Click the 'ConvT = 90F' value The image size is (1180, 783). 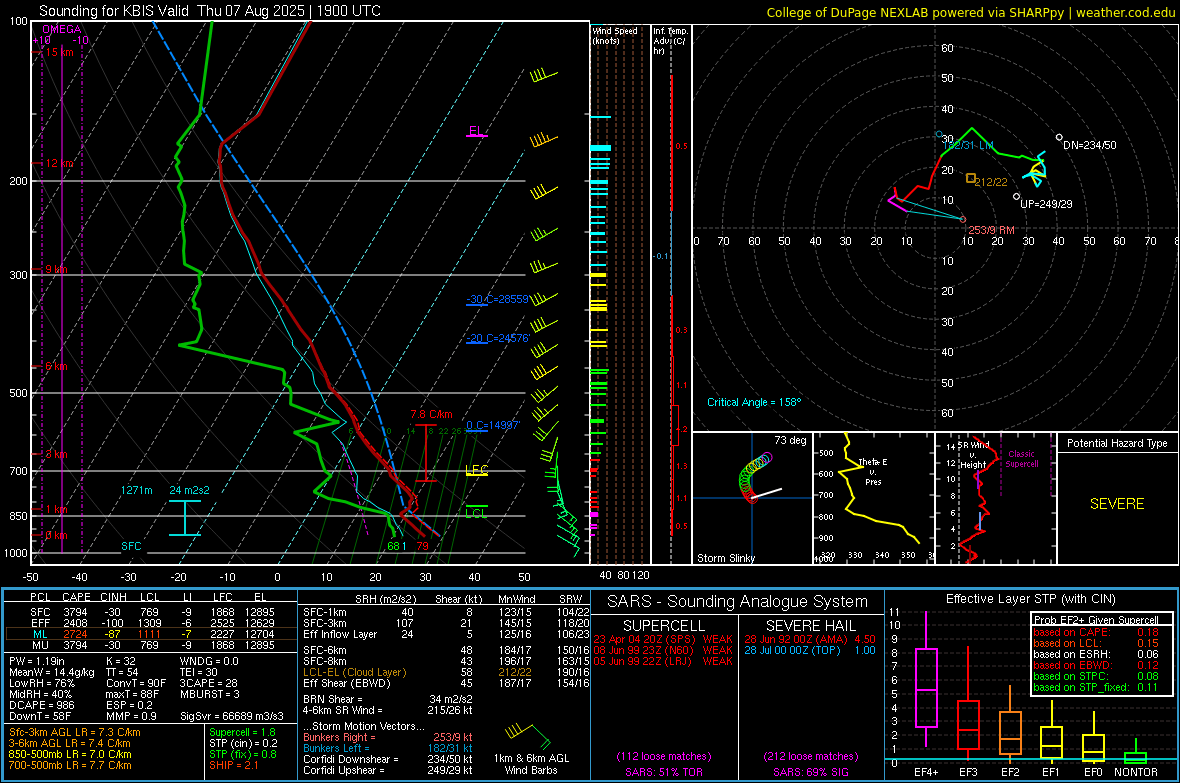(x=136, y=683)
